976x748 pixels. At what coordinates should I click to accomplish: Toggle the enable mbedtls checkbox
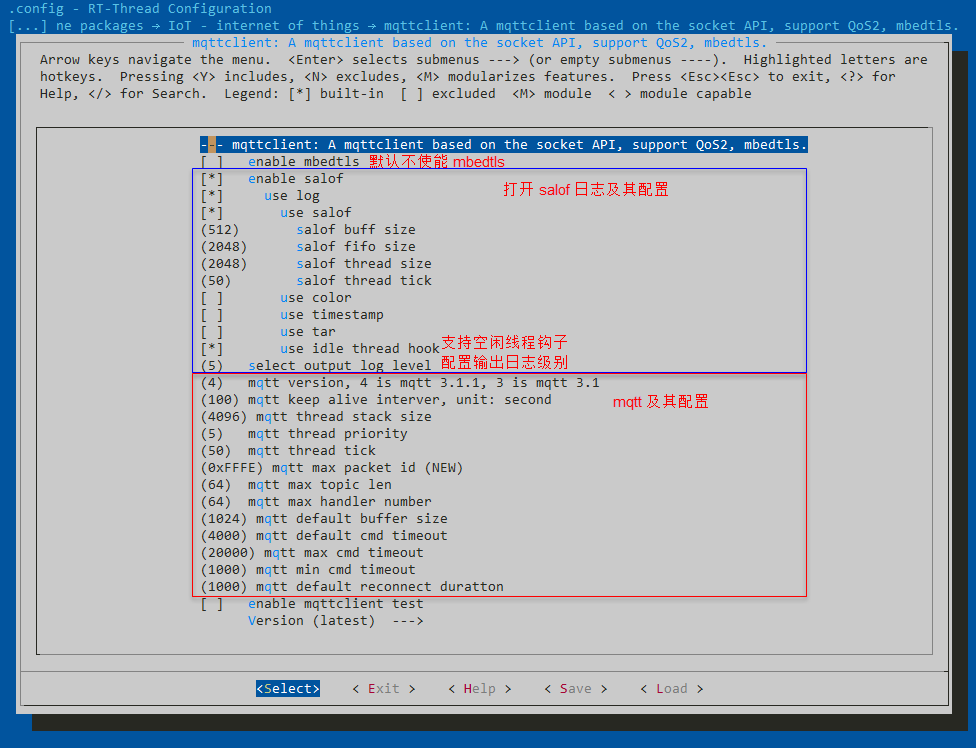pos(212,162)
